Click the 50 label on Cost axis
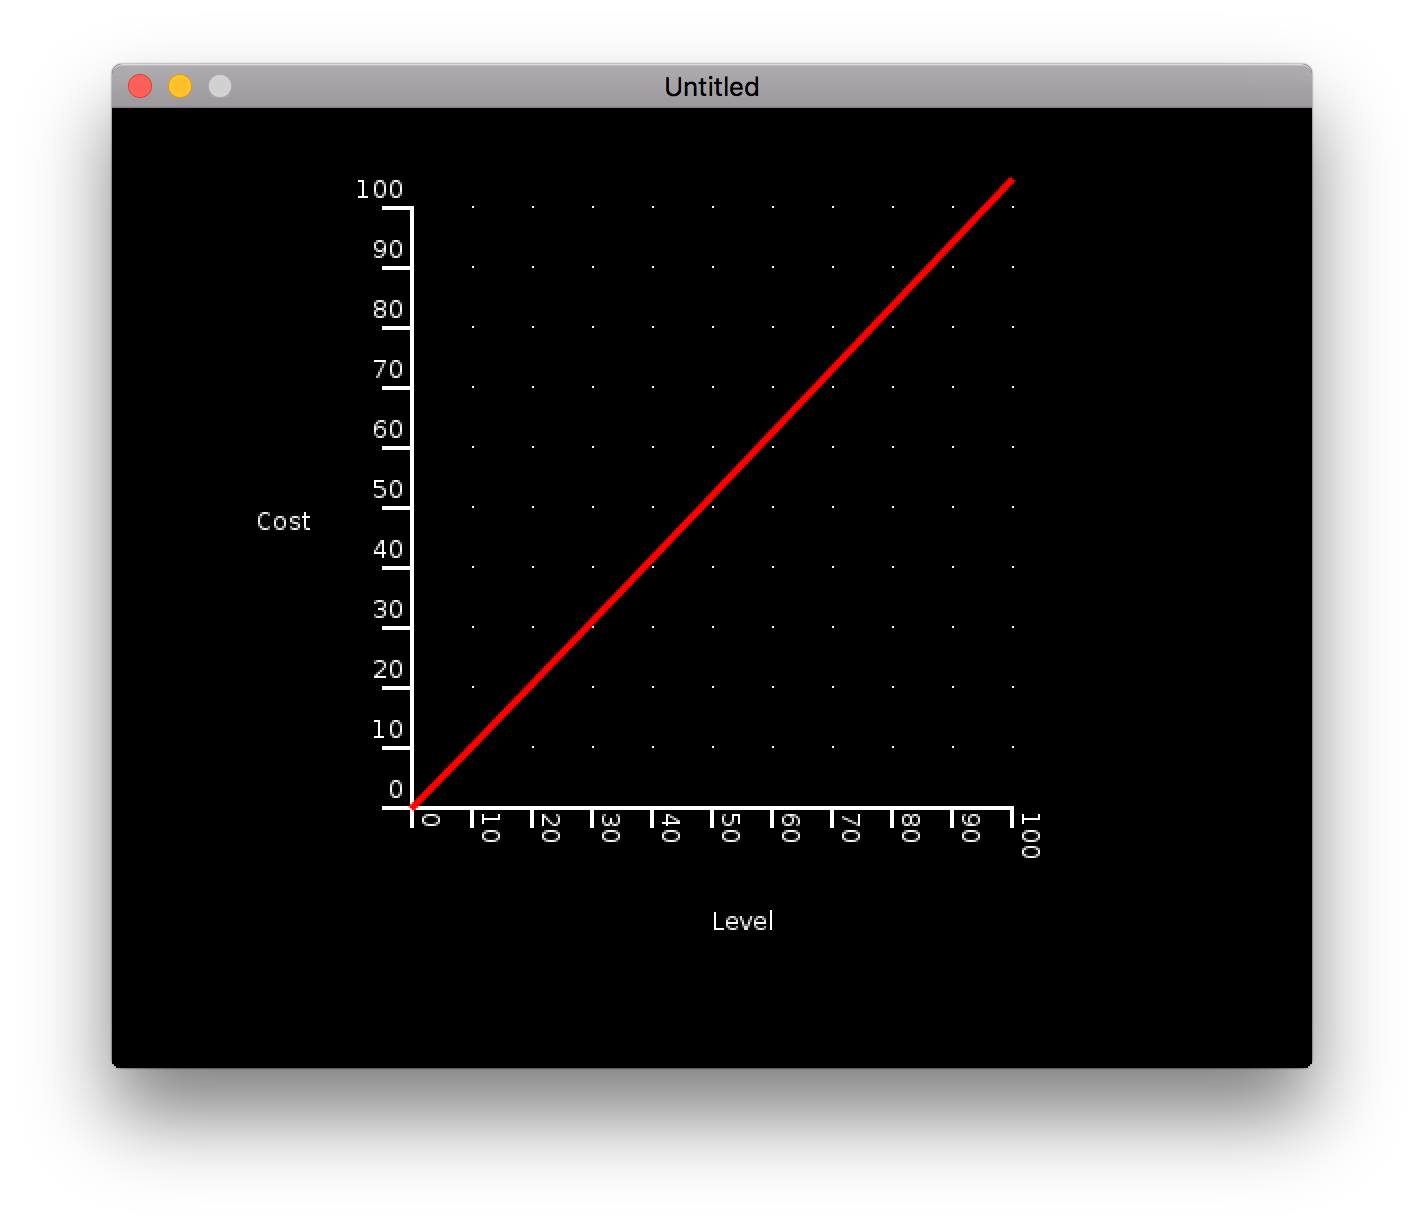Screen dimensions: 1424x1228 (388, 489)
